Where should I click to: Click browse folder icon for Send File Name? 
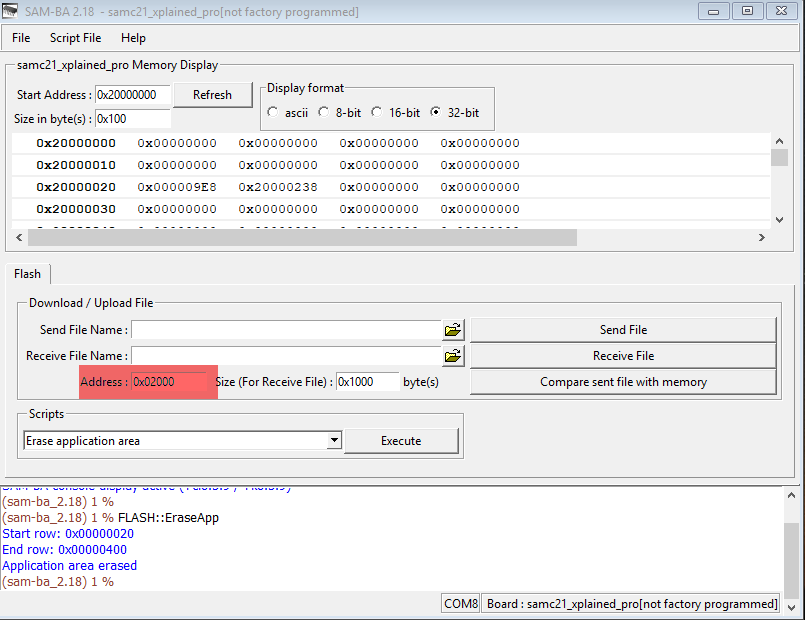[x=453, y=330]
